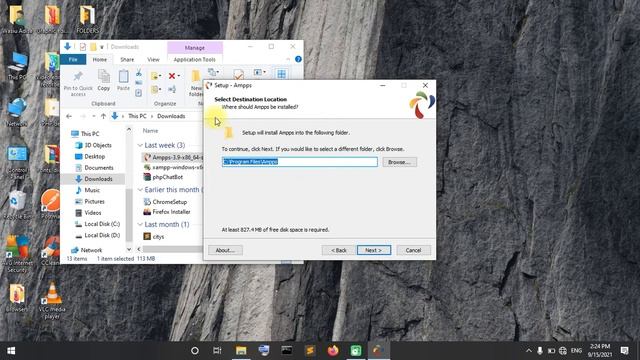Click the Explorer up-directory arrow
This screenshot has width=640, height=360.
103,116
